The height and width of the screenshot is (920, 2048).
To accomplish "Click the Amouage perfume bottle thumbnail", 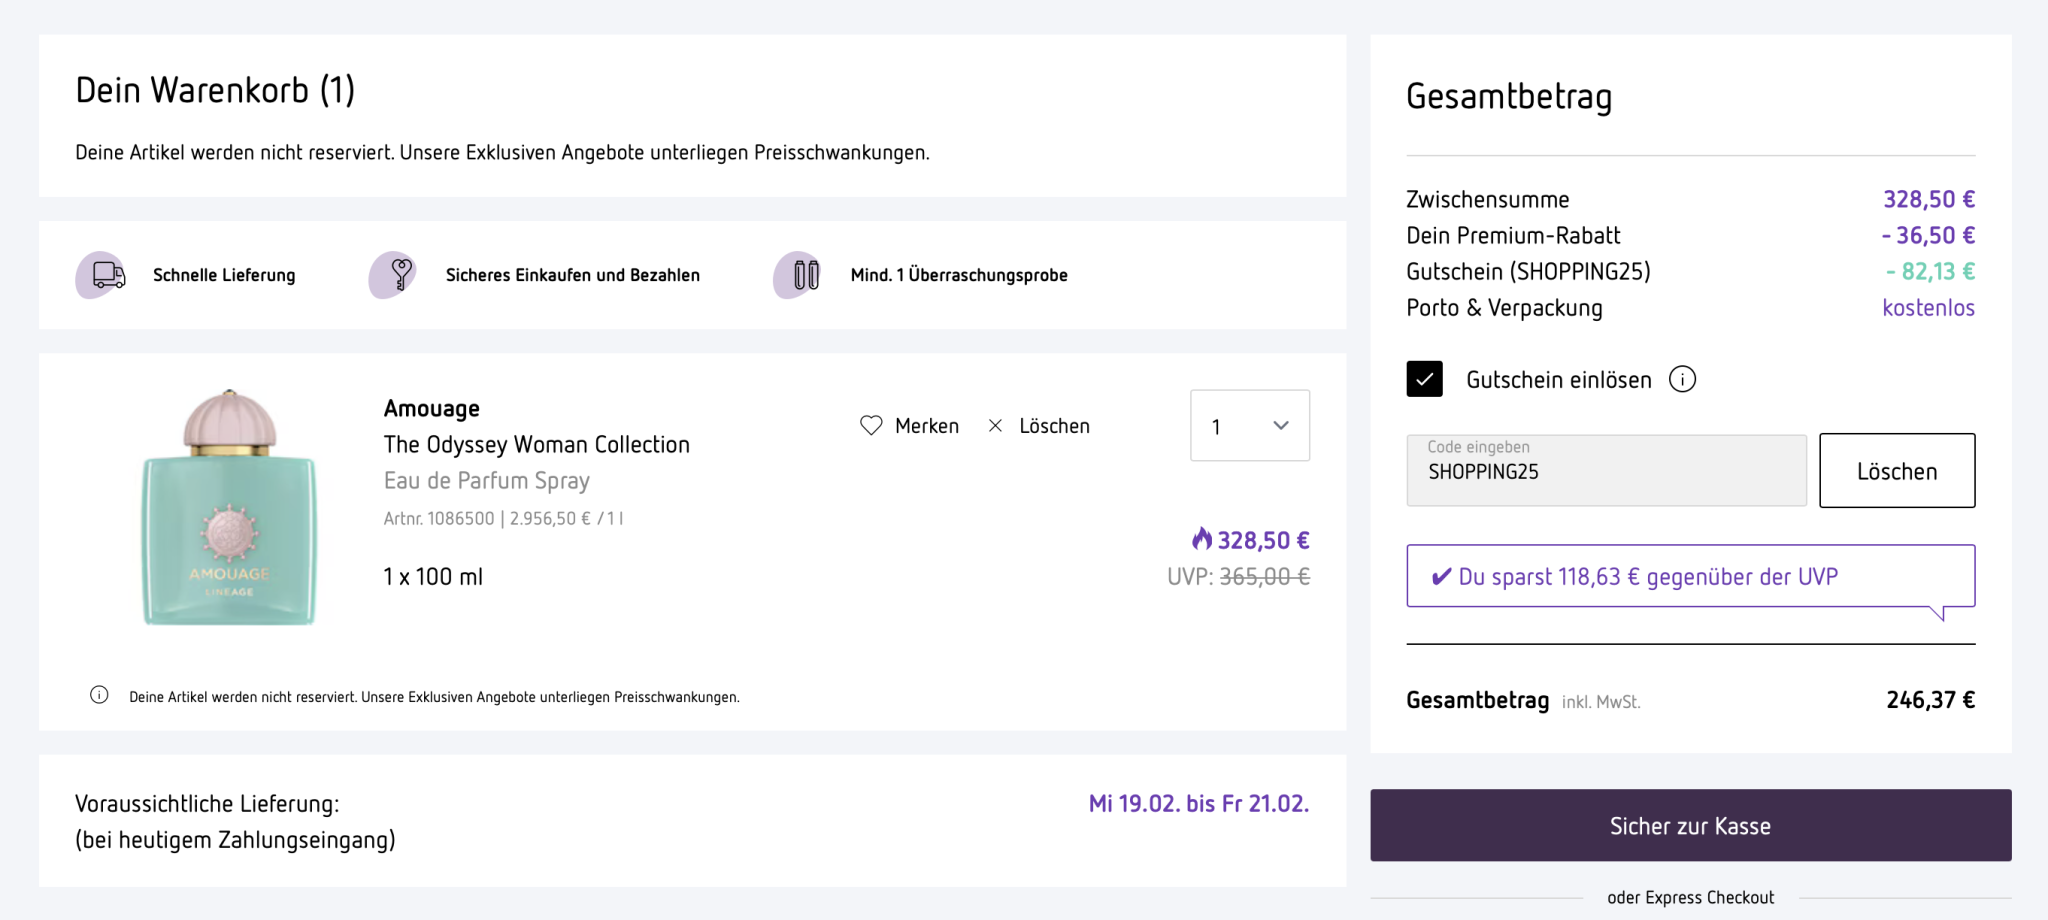I will click(229, 508).
